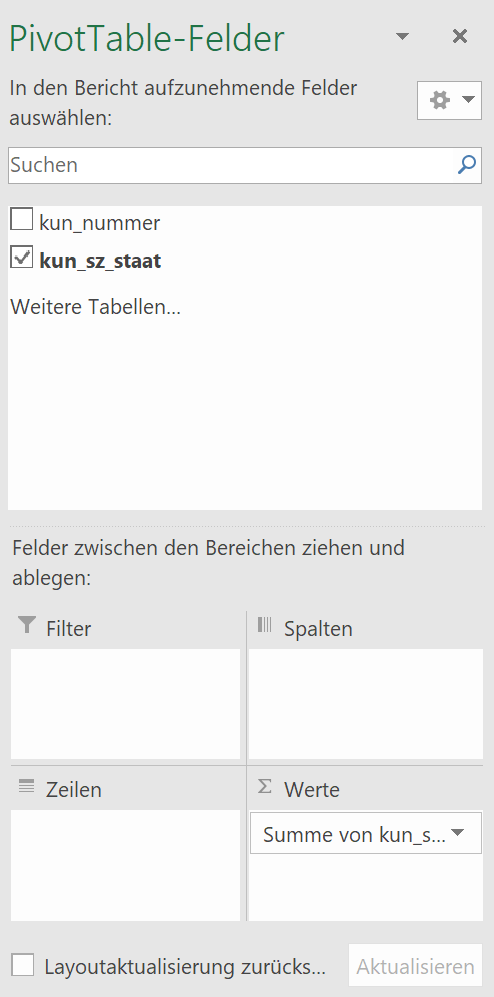Close the PivotTable-Felder pane
494x997 pixels.
click(x=460, y=36)
